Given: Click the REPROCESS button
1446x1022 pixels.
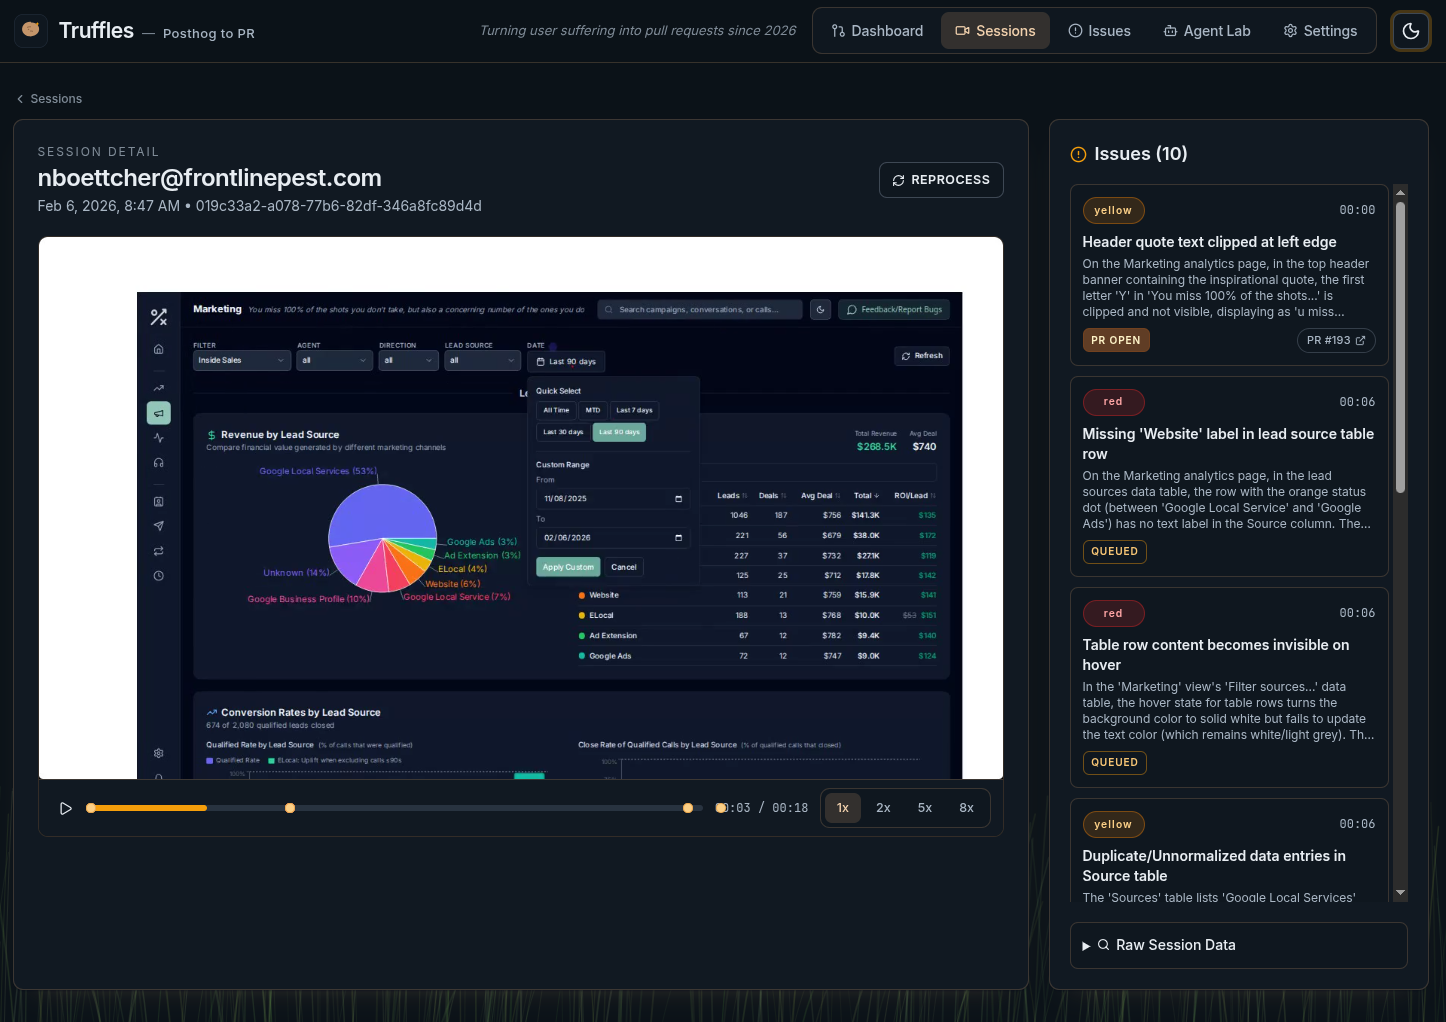Looking at the screenshot, I should pos(941,180).
